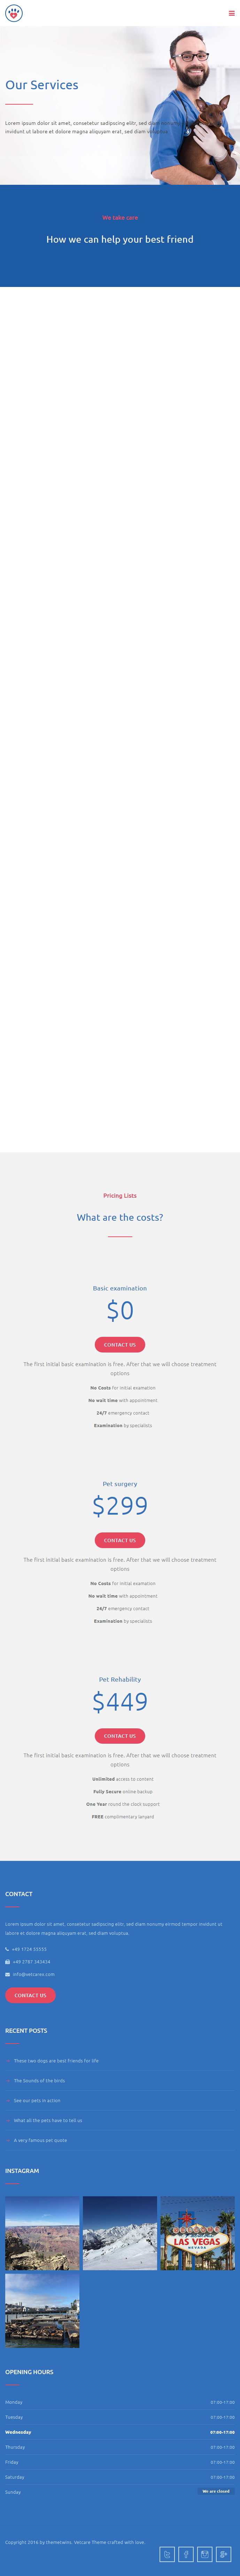Viewport: 240px width, 2576px height.
Task: Open the Instagram footer social icon
Action: pyautogui.click(x=205, y=2554)
